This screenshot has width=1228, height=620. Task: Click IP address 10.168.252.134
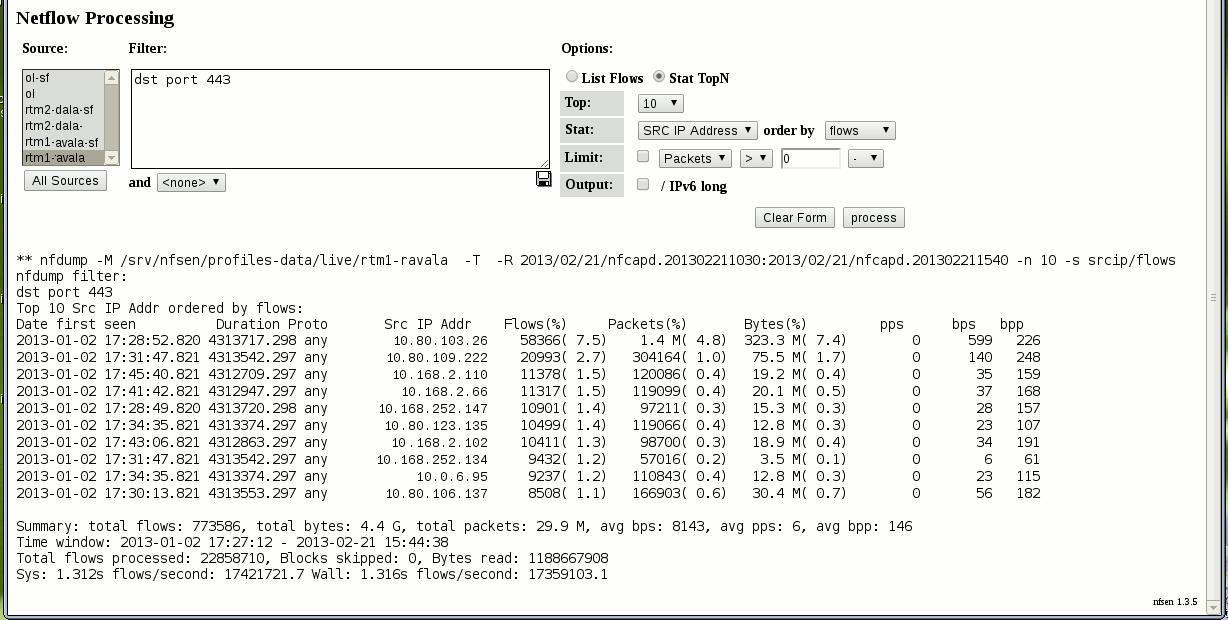point(433,459)
